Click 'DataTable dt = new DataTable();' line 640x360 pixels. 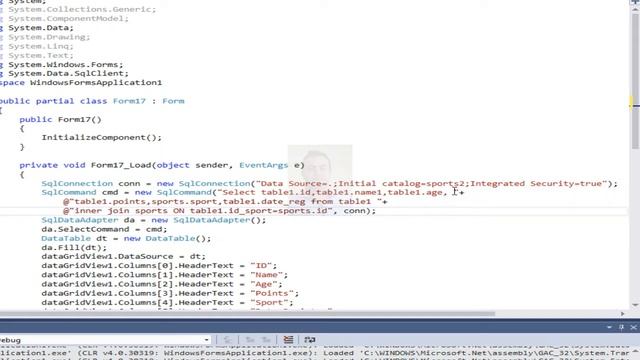pyautogui.click(x=126, y=239)
